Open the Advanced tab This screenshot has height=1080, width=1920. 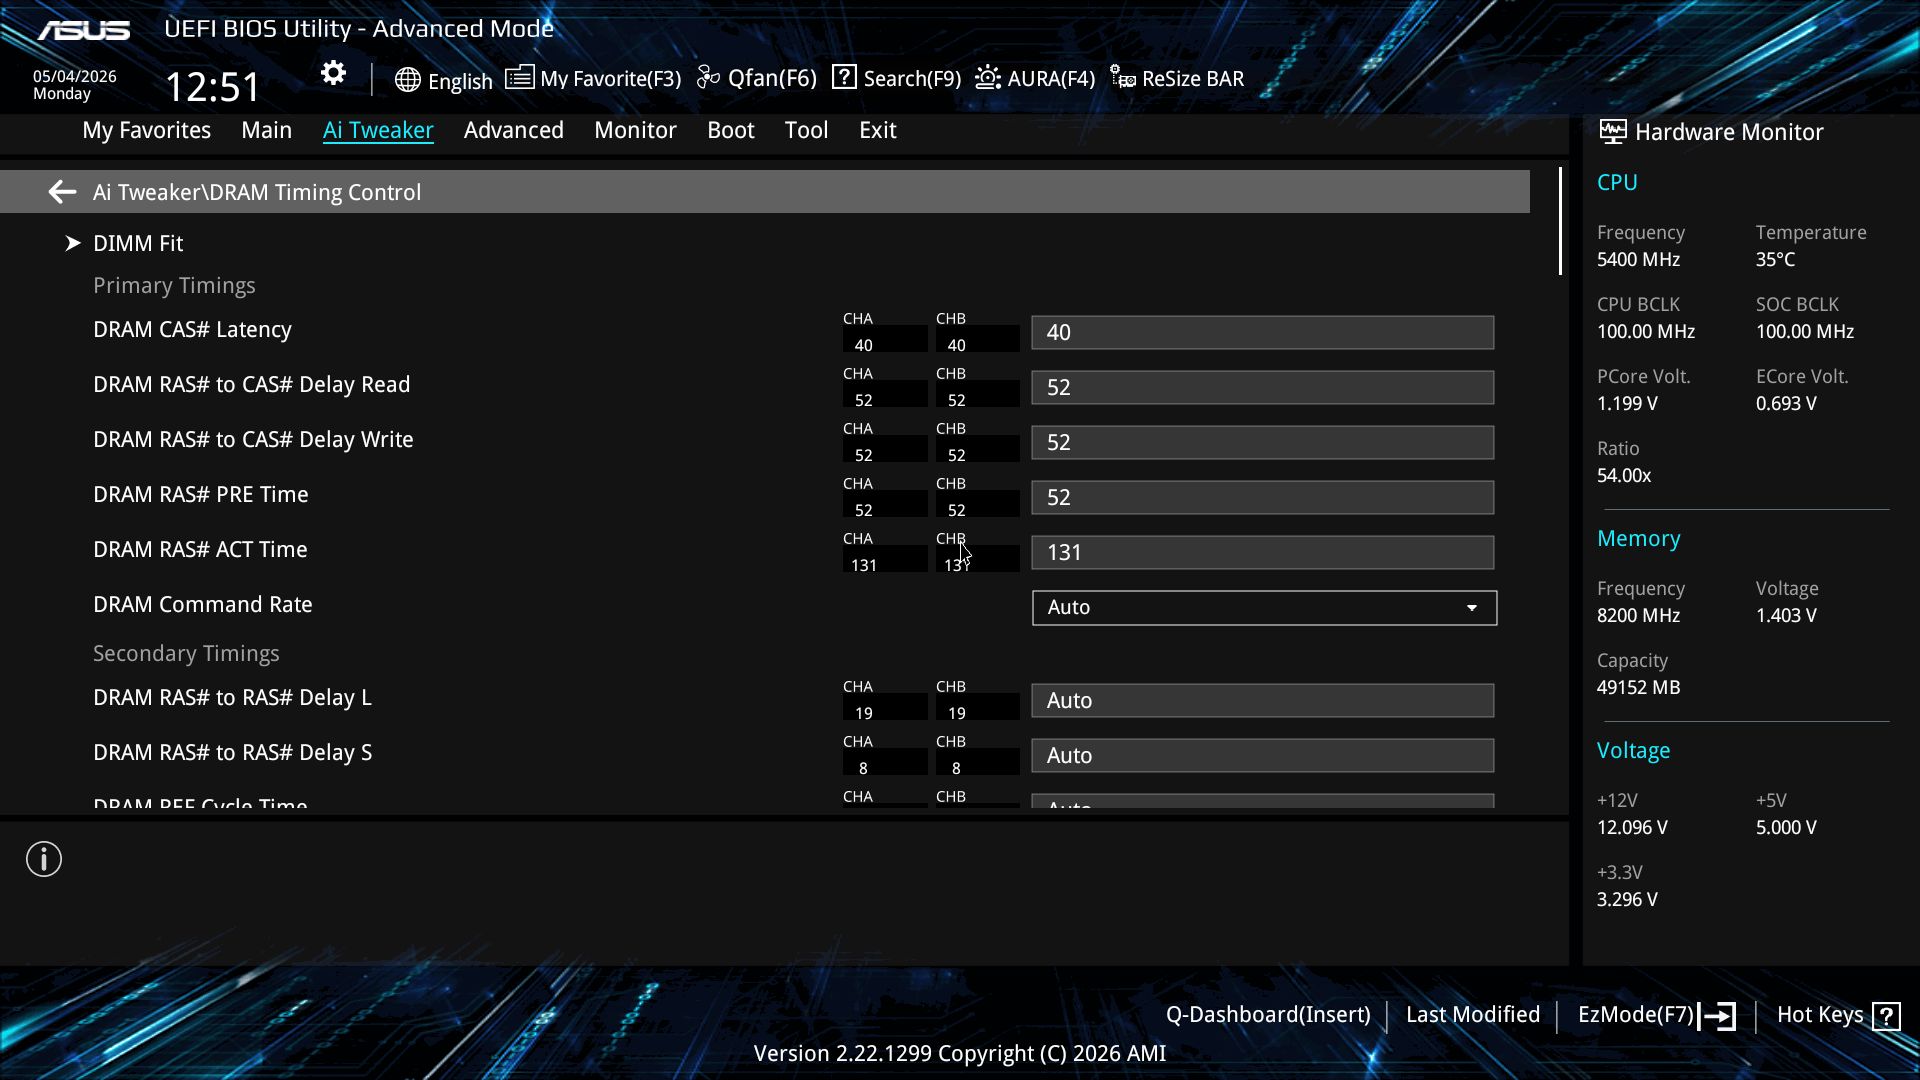(513, 130)
